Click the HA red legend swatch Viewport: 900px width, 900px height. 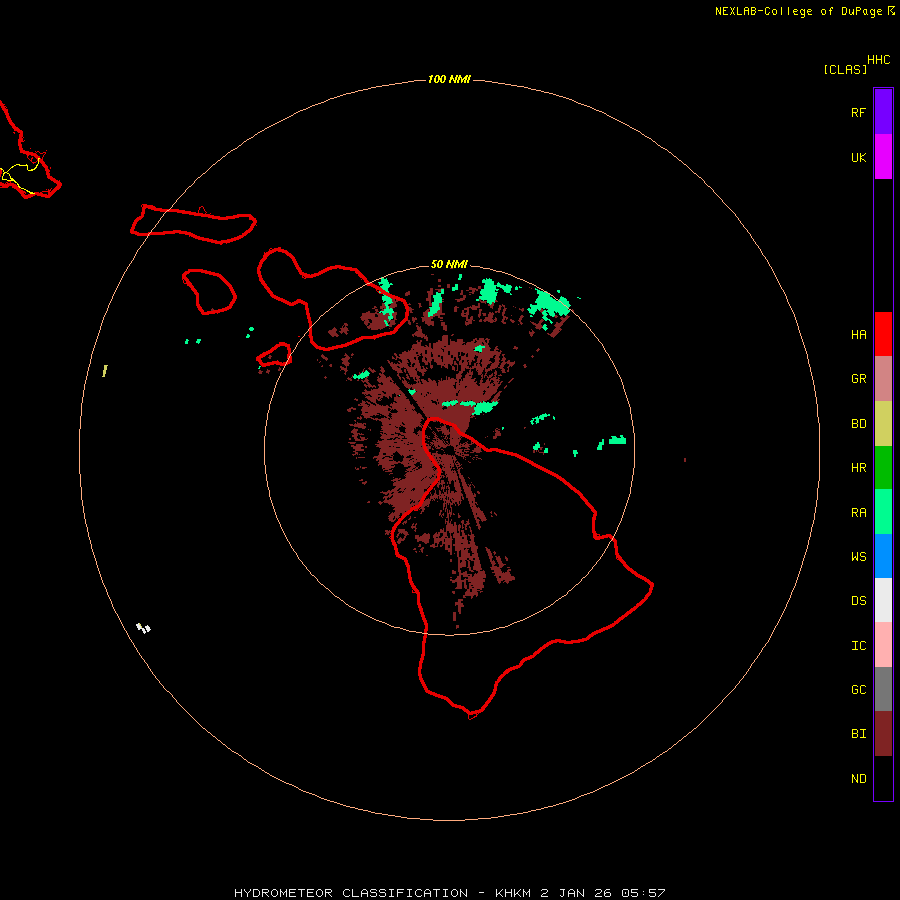(x=883, y=334)
